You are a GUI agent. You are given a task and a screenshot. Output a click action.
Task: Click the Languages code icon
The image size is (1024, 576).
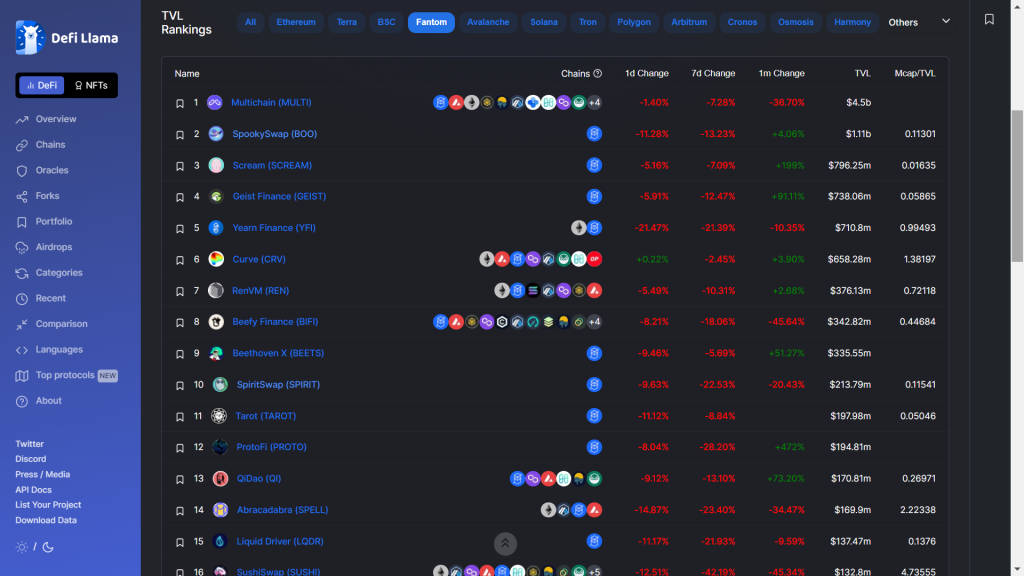pyautogui.click(x=22, y=350)
